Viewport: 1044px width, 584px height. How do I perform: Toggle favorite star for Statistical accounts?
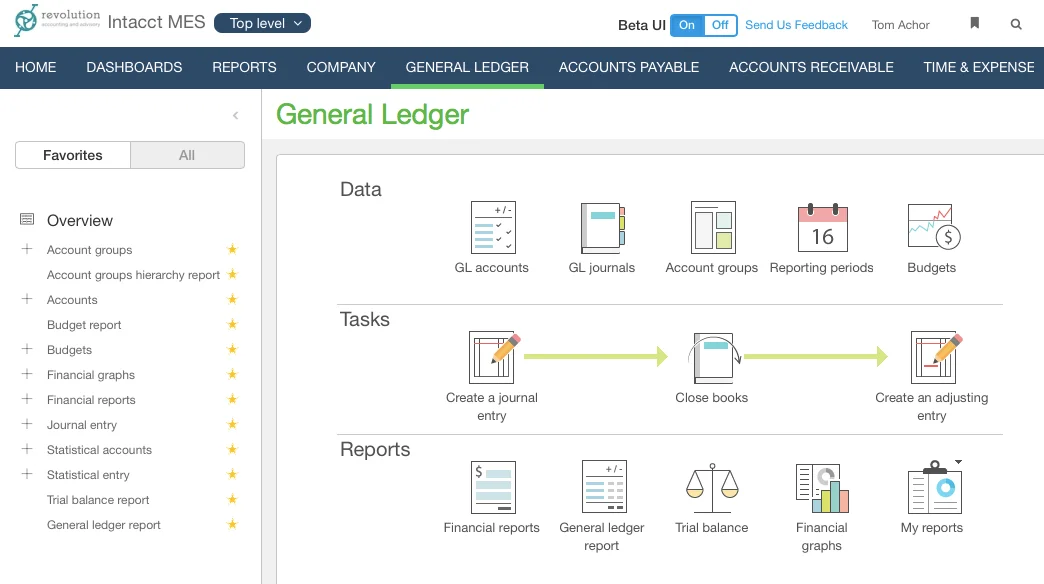(x=232, y=449)
